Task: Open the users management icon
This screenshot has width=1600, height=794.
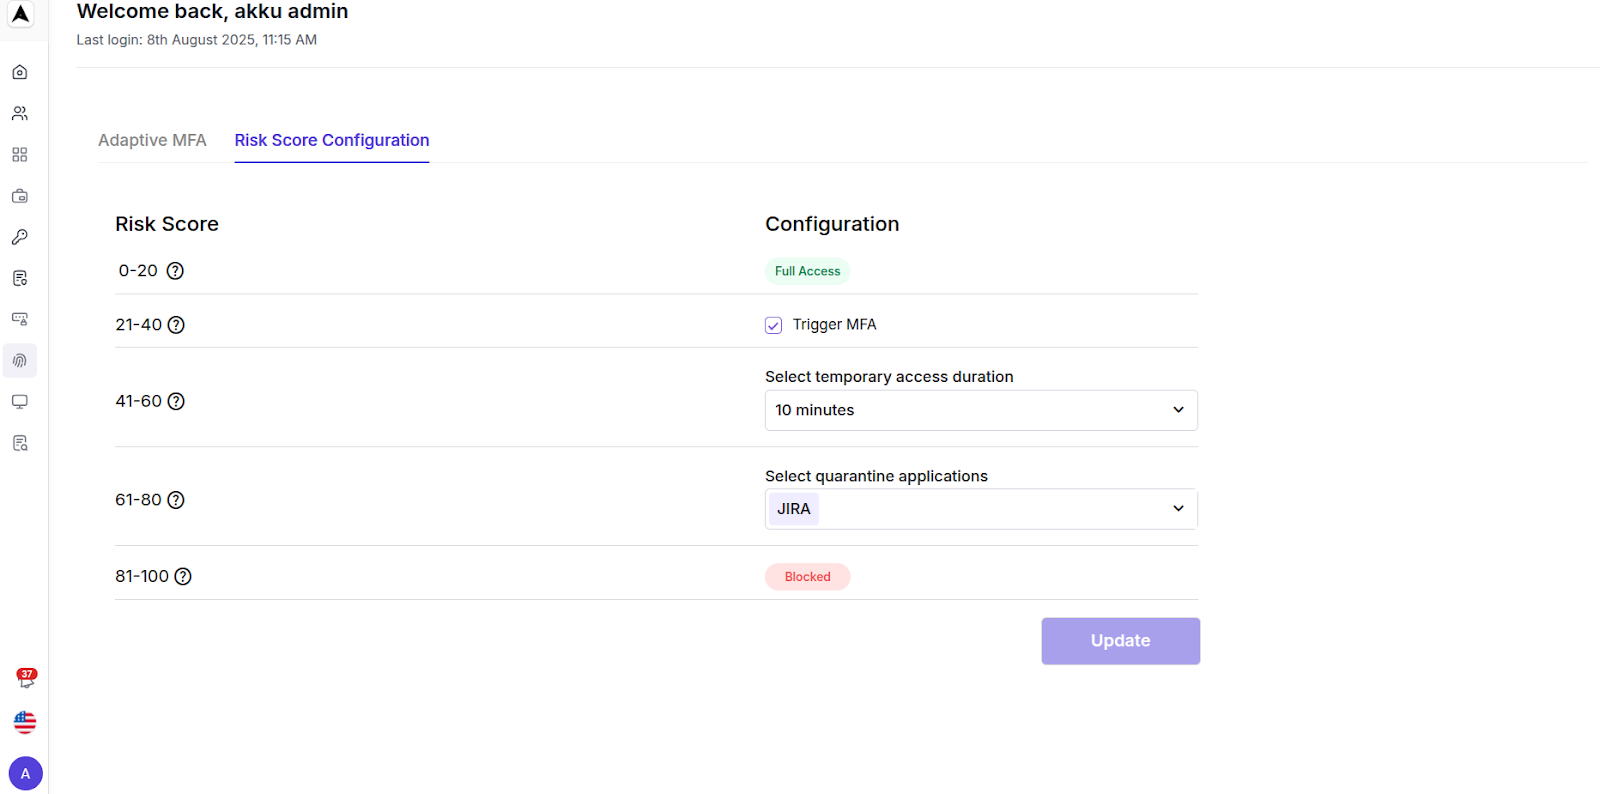Action: click(x=20, y=113)
